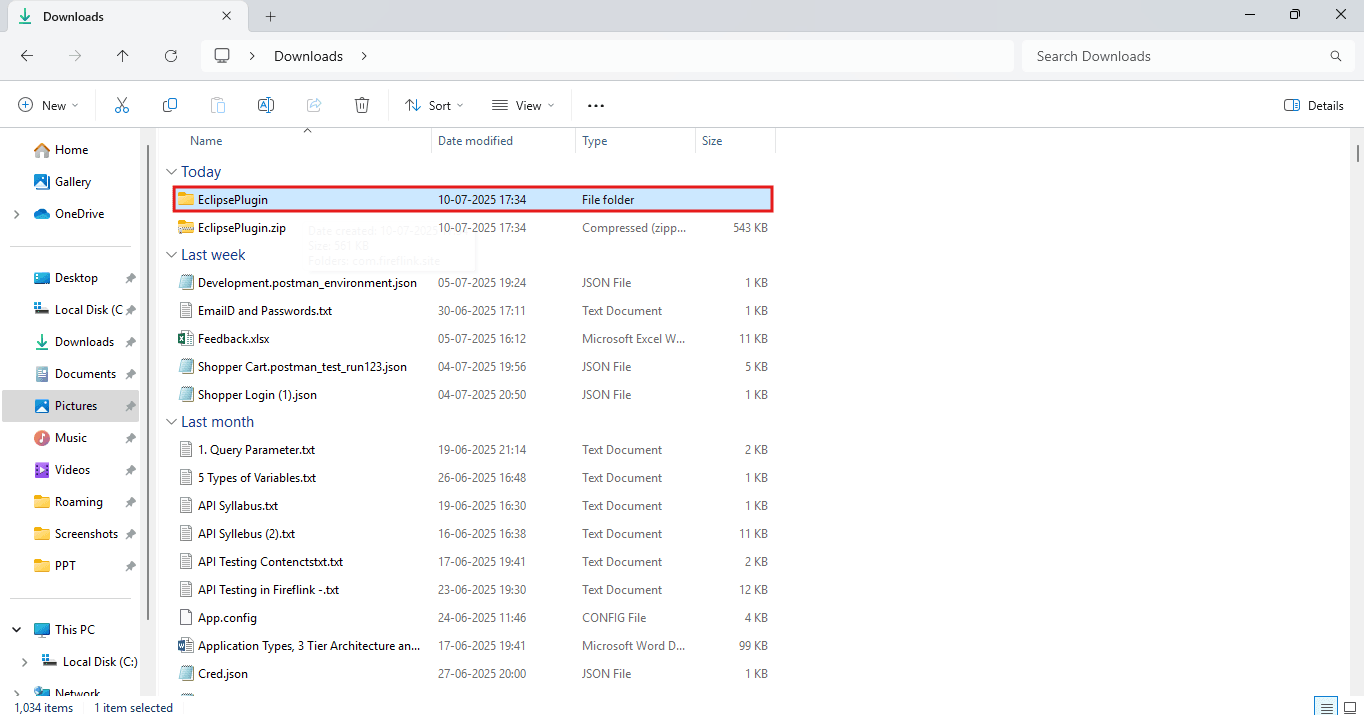This screenshot has width=1364, height=715.
Task: Sort files by Date modified column
Action: coord(503,141)
